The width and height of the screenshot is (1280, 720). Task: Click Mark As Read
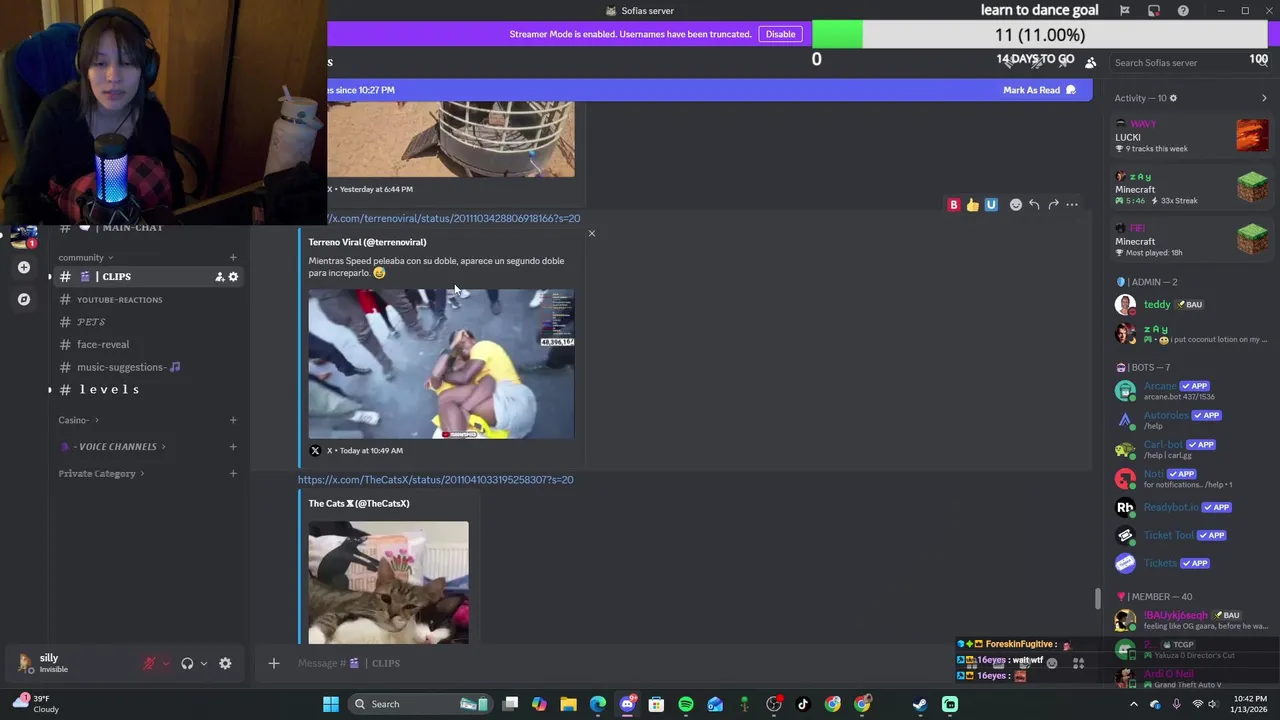click(x=1040, y=90)
